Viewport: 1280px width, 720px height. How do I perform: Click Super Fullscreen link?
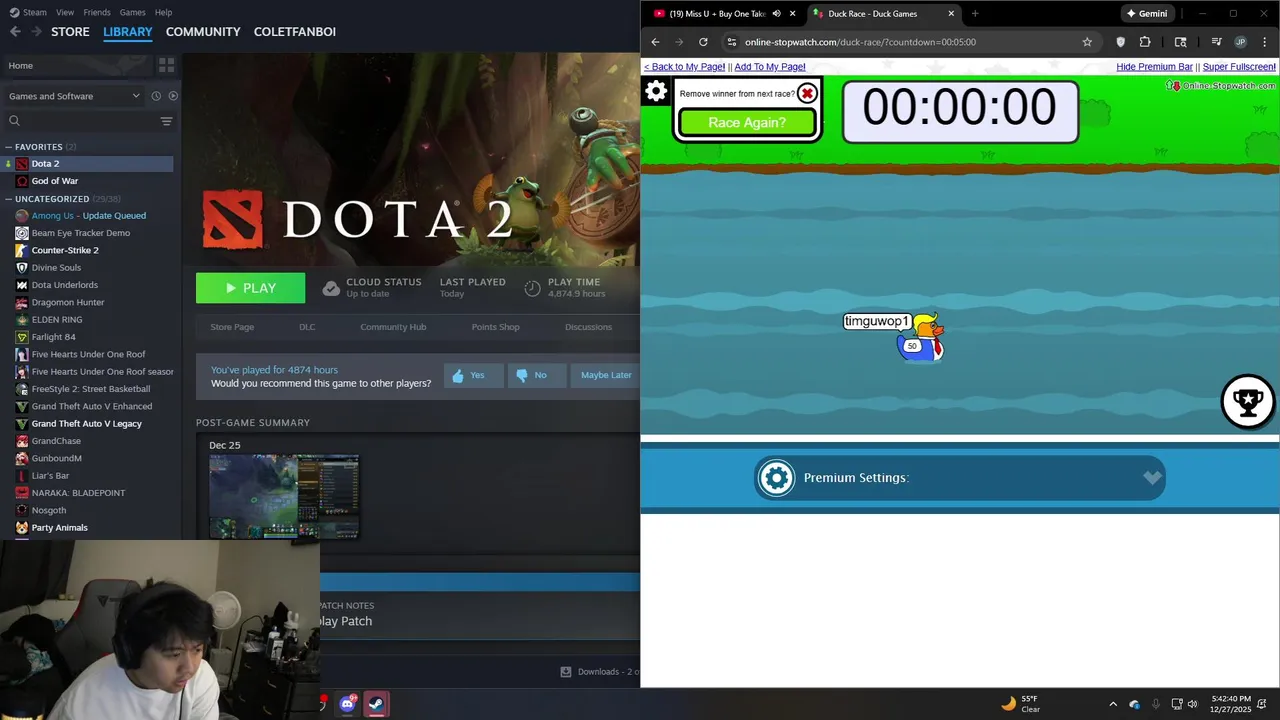tap(1239, 67)
